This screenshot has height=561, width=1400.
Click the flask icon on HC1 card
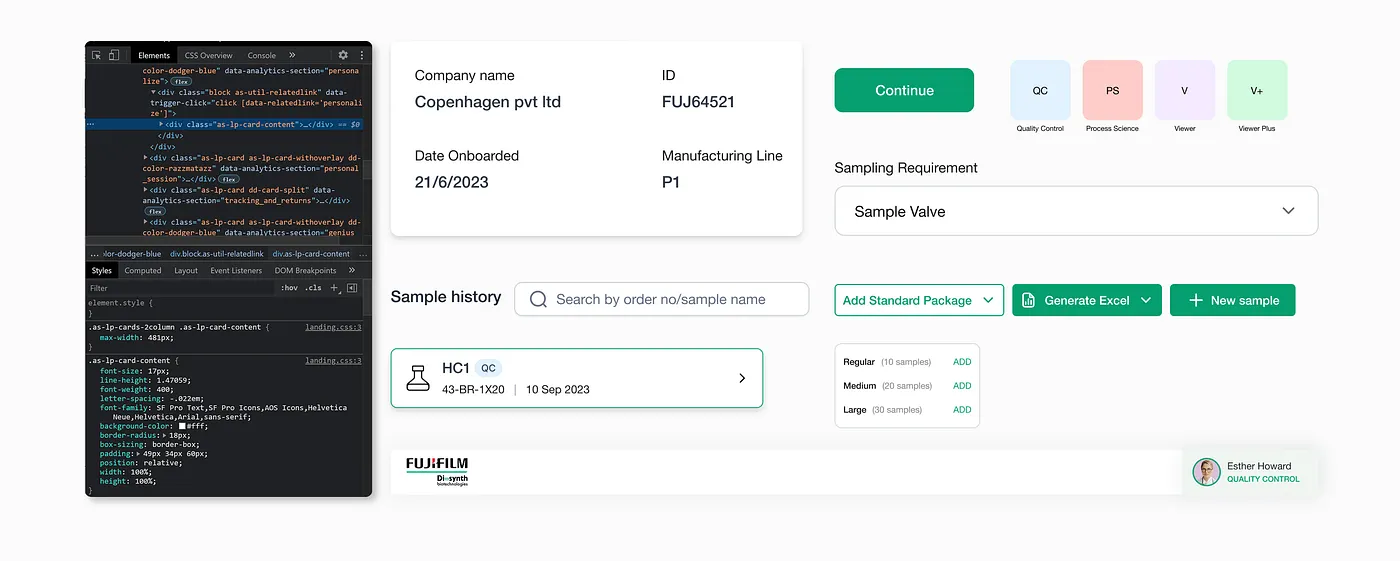point(417,378)
